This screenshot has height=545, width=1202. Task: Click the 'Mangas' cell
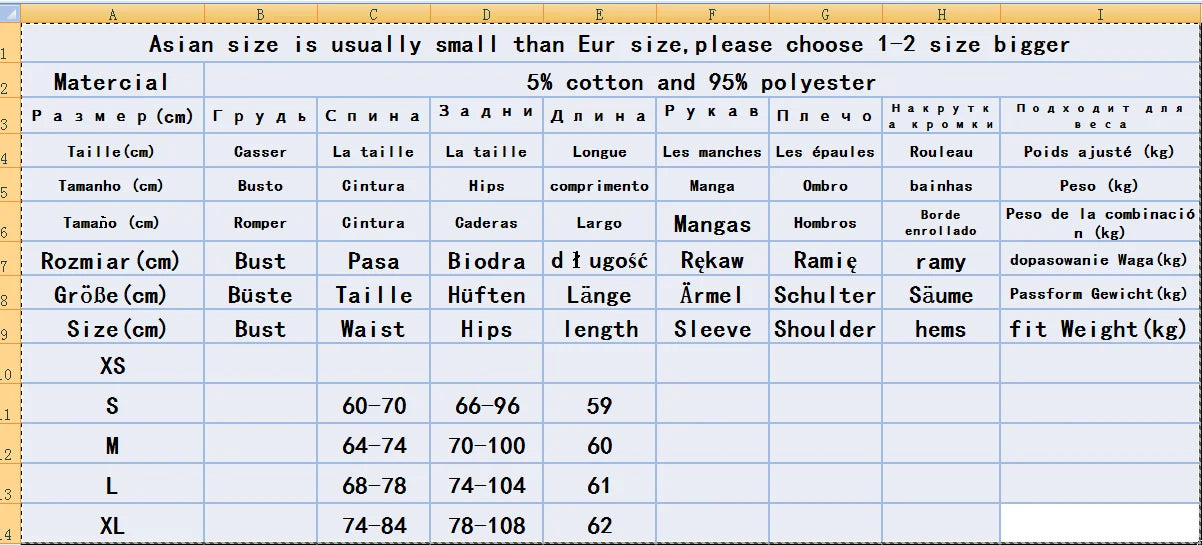point(713,222)
